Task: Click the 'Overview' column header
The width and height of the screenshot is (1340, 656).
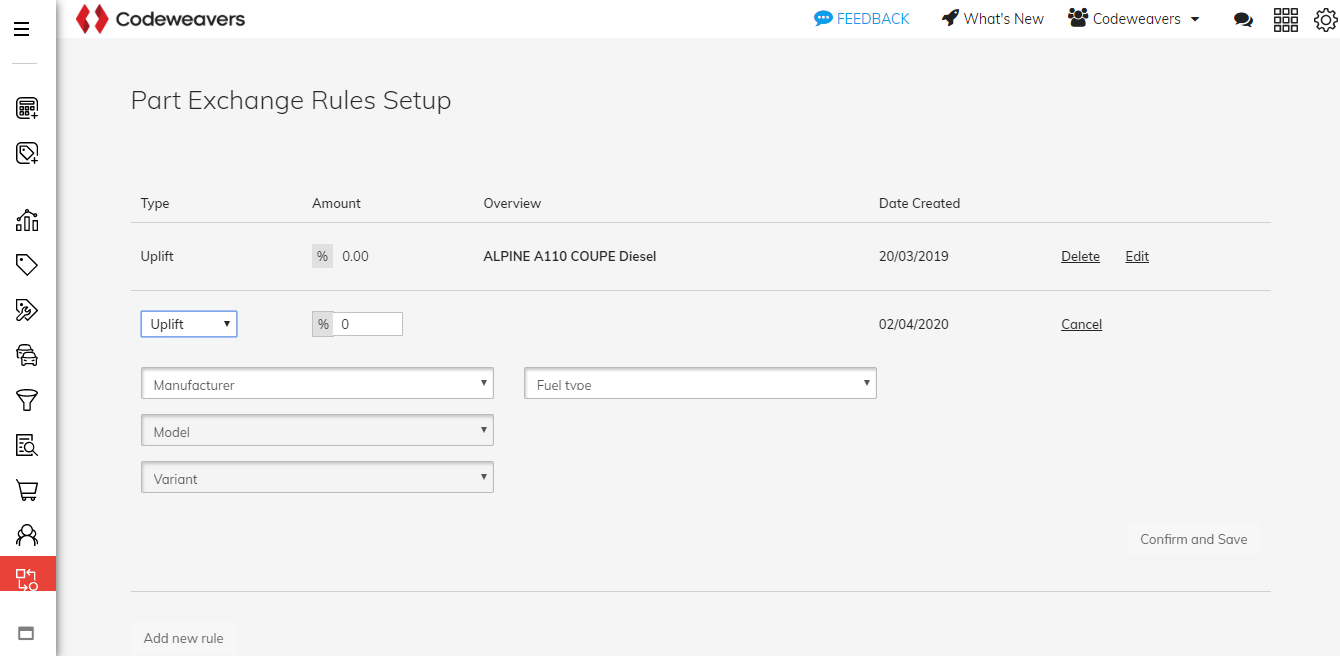Action: [512, 203]
